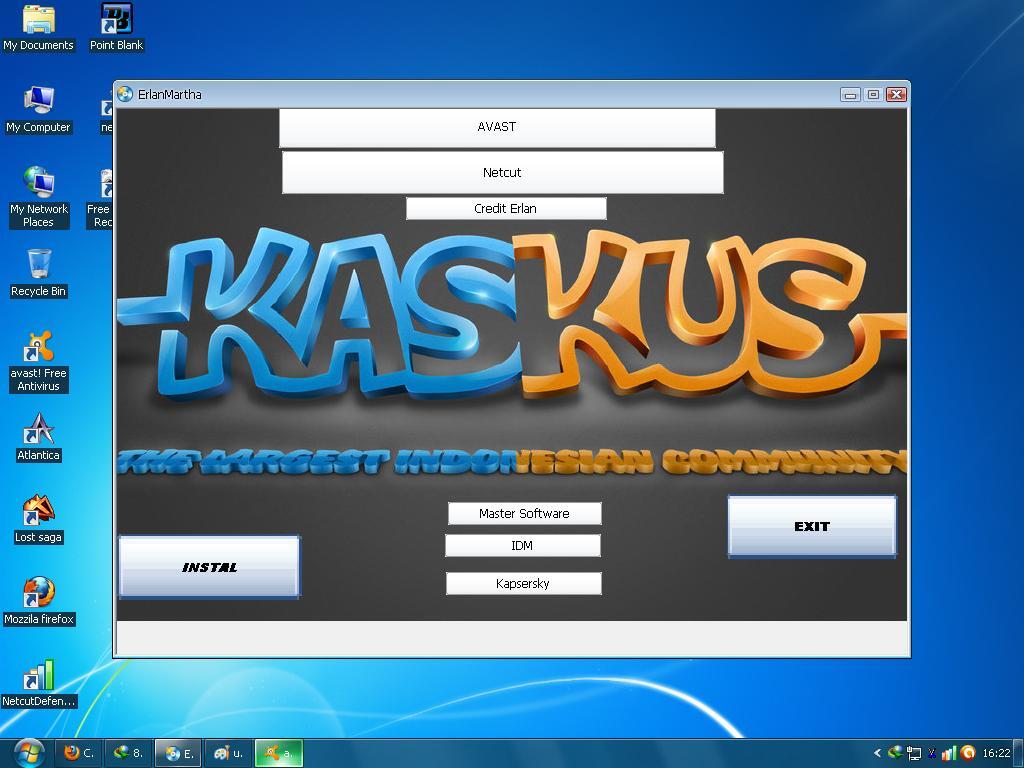Switch to the paint taskbar item u.
Image resolution: width=1024 pixels, height=768 pixels.
coord(228,753)
